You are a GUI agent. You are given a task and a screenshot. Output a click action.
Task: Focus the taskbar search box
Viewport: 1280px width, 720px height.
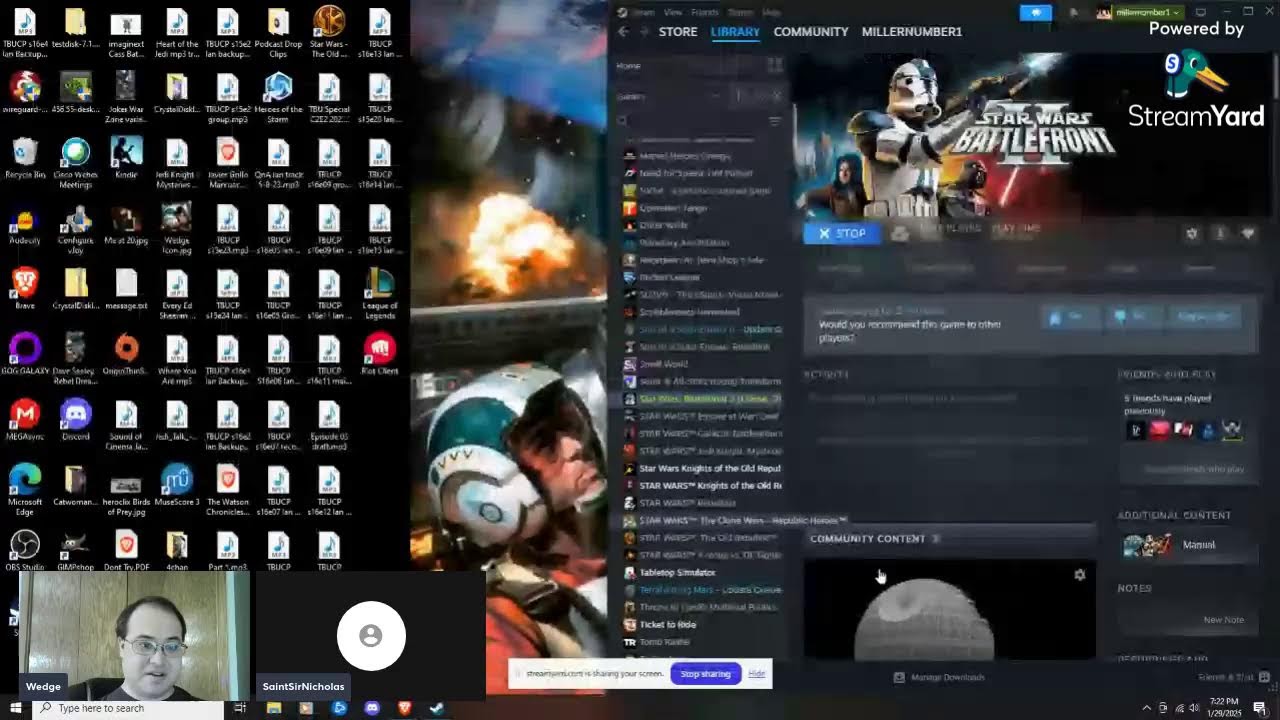pyautogui.click(x=128, y=708)
